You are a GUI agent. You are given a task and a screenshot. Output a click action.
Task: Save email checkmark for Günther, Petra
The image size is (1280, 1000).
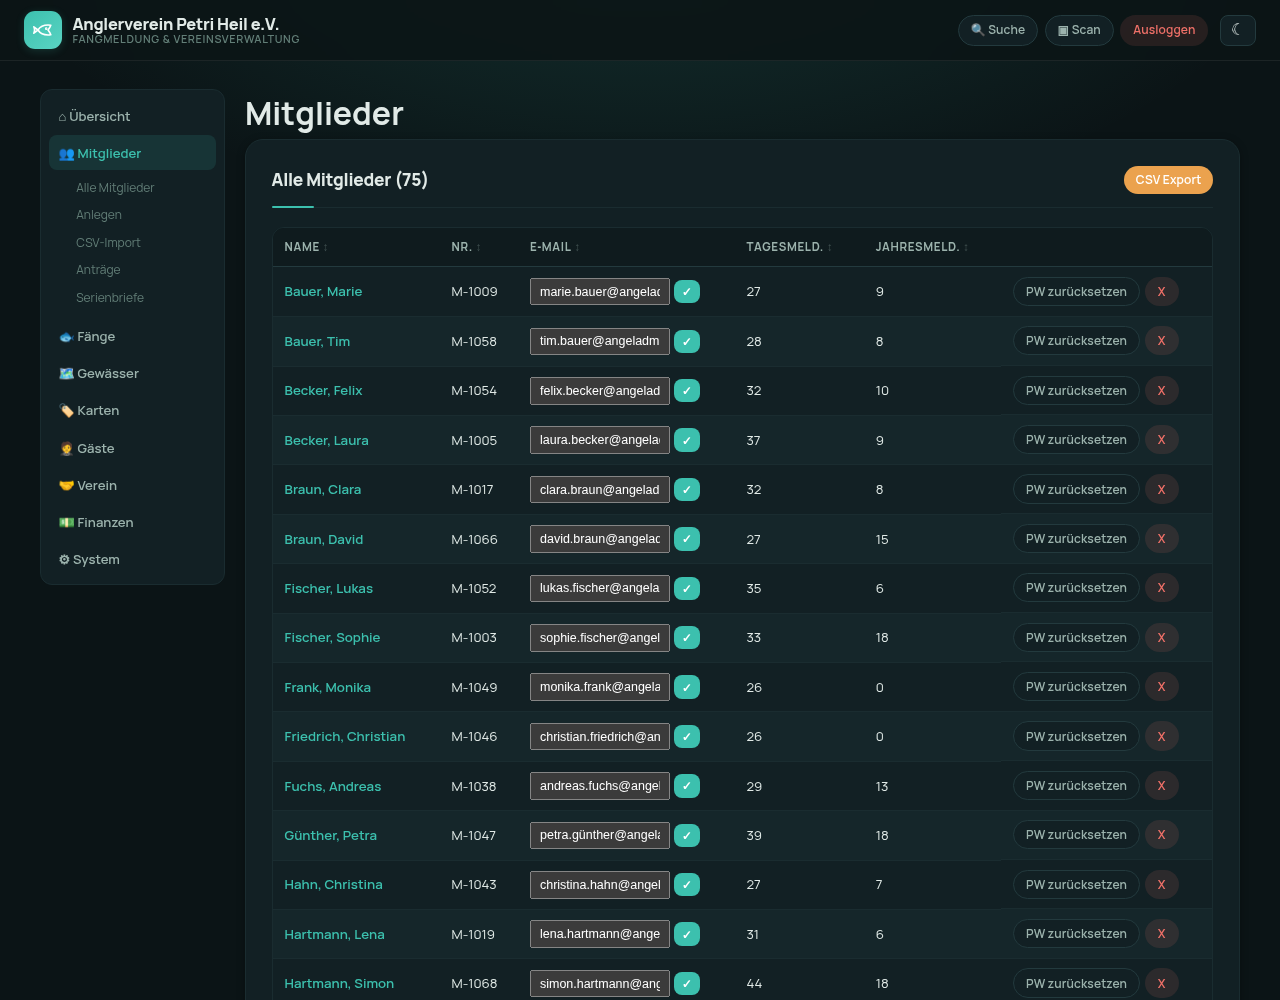click(687, 835)
